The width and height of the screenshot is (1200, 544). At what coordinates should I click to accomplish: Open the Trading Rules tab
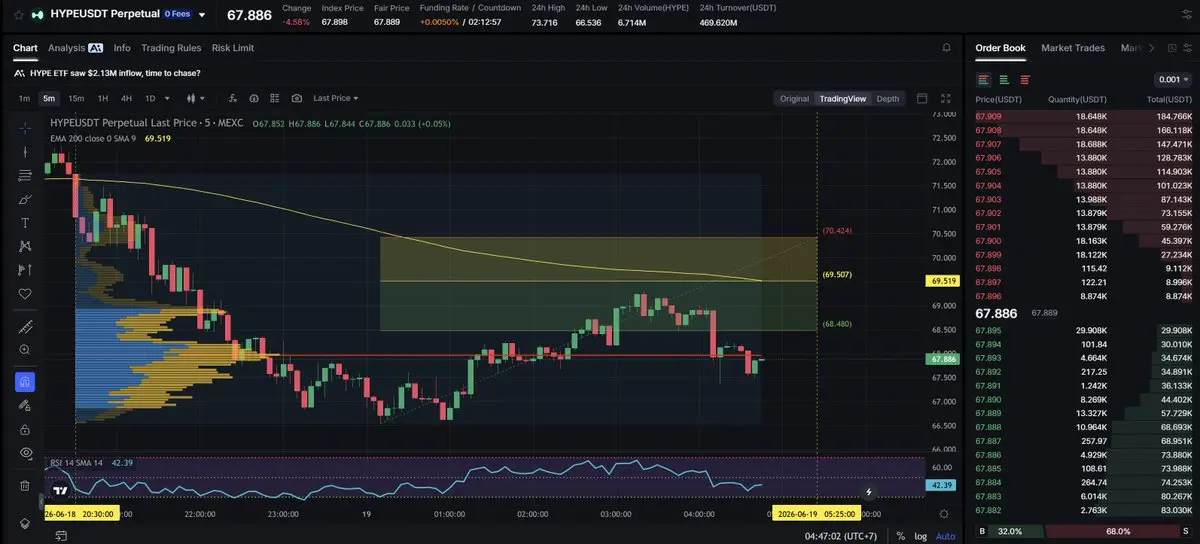[x=171, y=48]
